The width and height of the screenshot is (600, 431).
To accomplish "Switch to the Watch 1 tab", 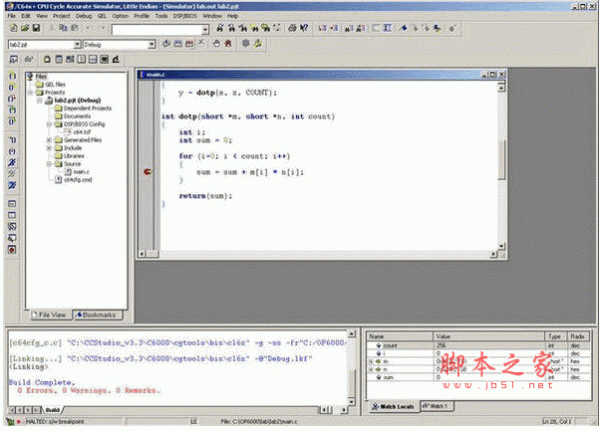I will 435,405.
